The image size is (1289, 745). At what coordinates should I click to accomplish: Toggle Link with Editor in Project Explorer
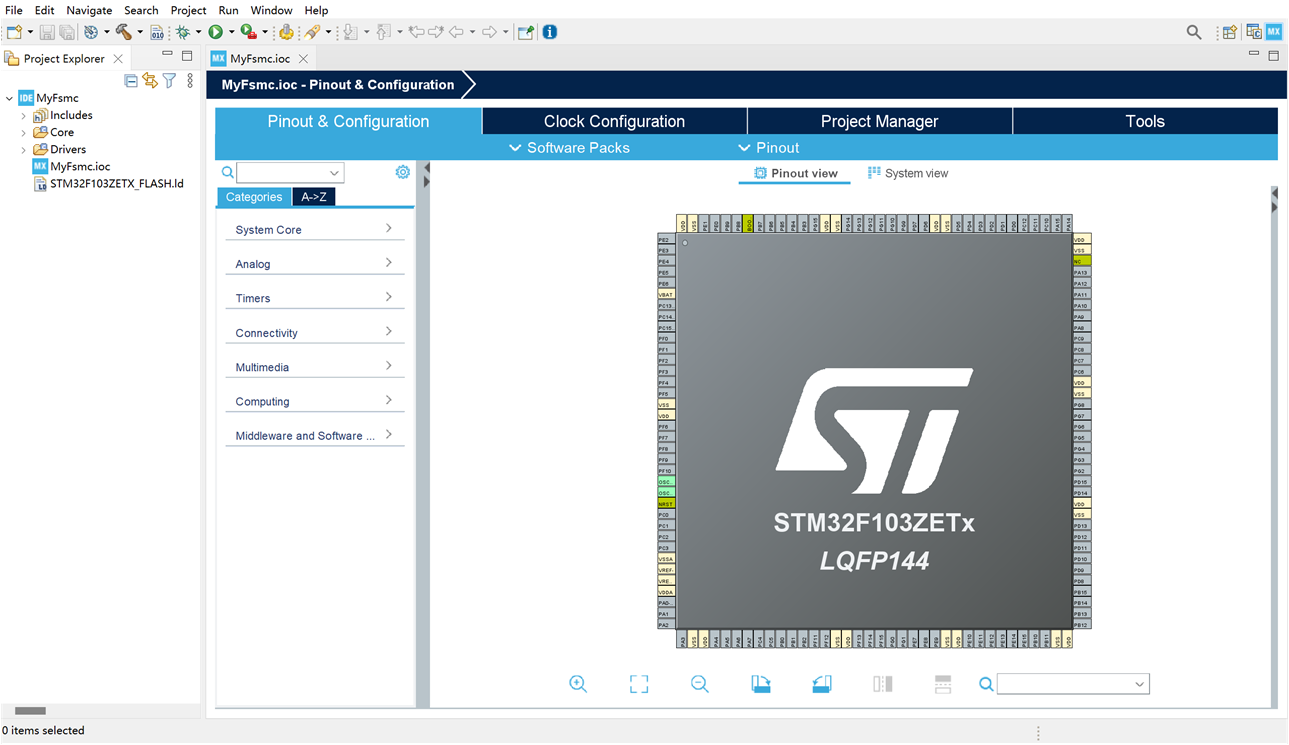click(x=150, y=81)
